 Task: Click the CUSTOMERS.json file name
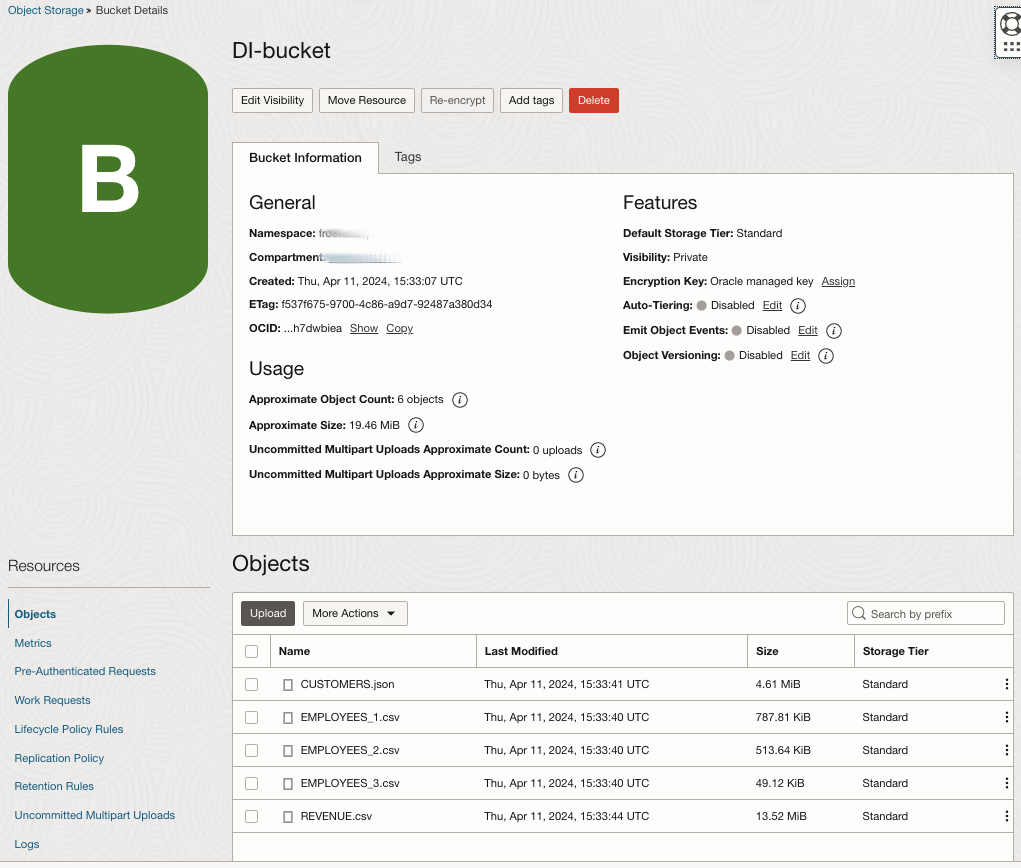pyautogui.click(x=347, y=684)
